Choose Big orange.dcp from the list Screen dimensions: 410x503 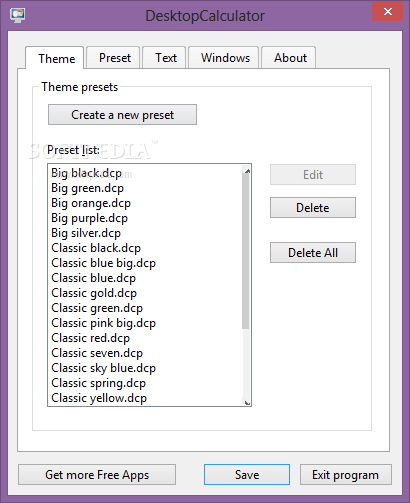146,203
